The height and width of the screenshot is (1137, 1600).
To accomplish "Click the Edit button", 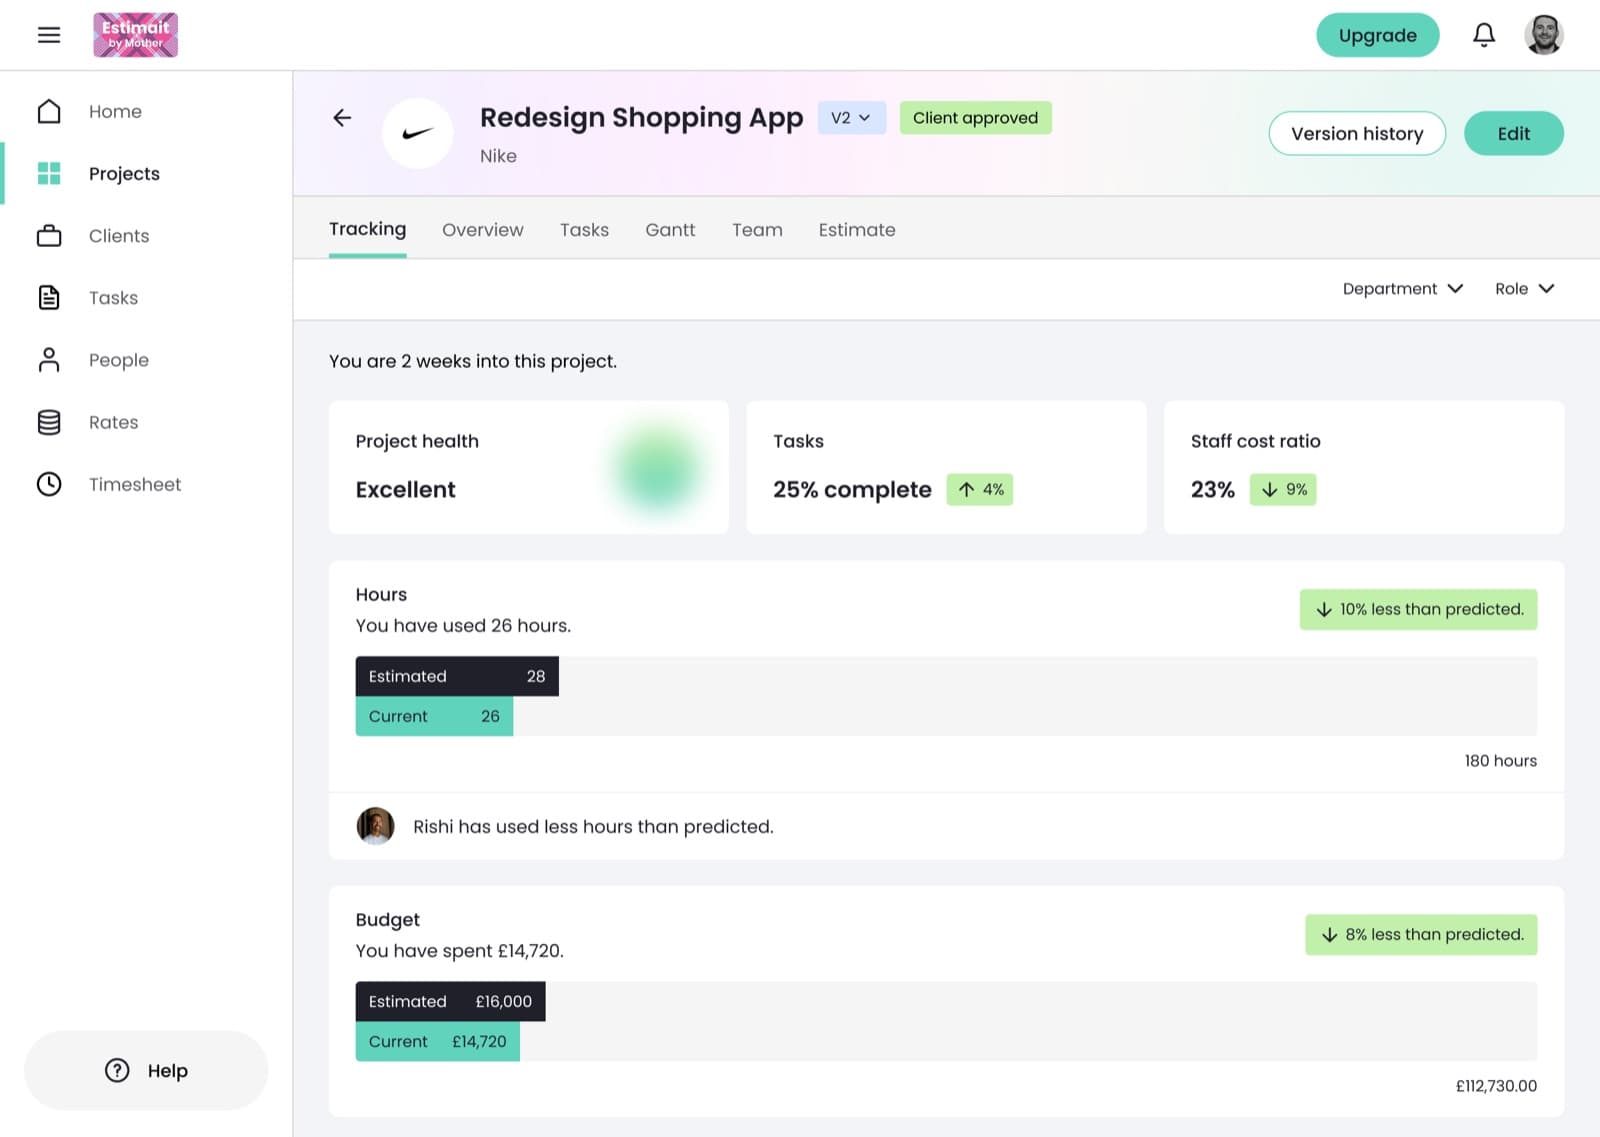I will [1514, 133].
